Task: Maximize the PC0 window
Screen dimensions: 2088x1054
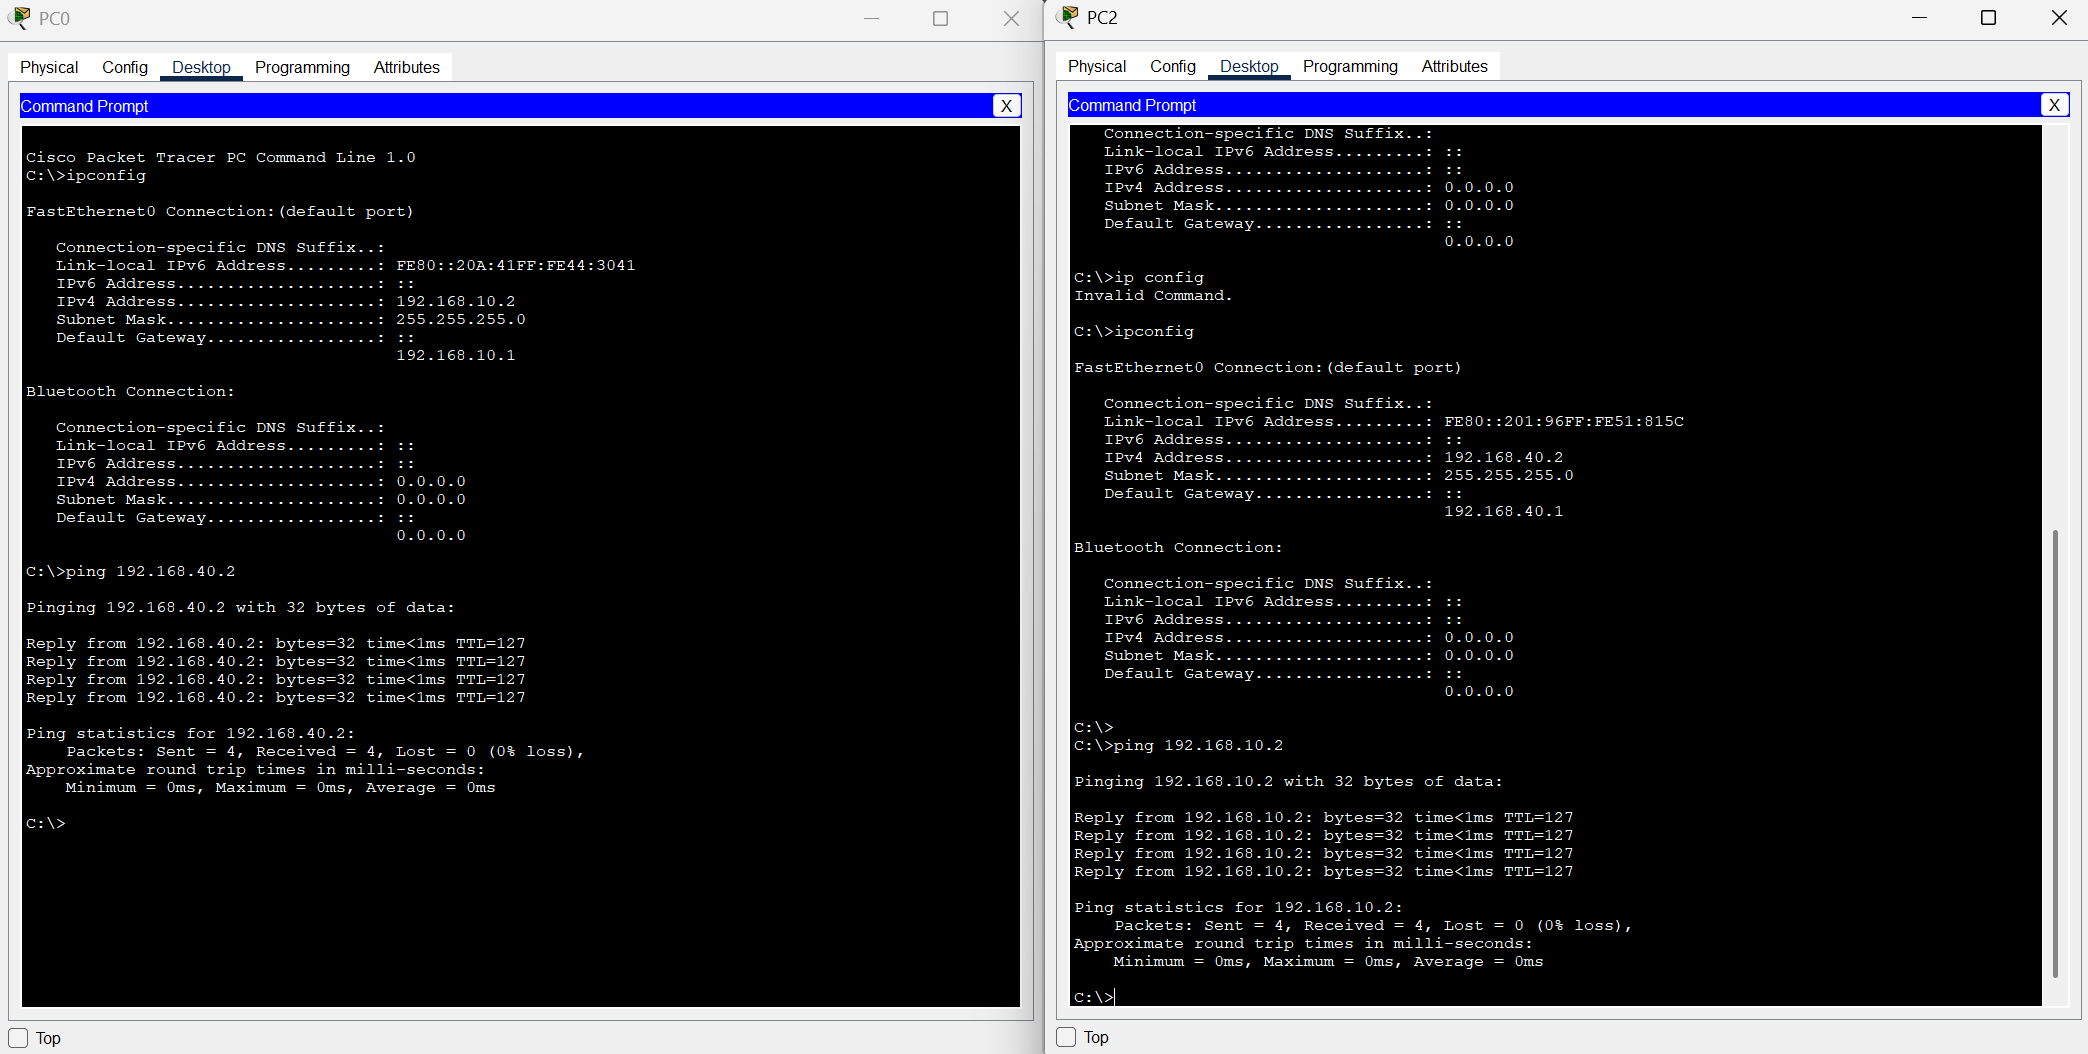Action: click(940, 18)
